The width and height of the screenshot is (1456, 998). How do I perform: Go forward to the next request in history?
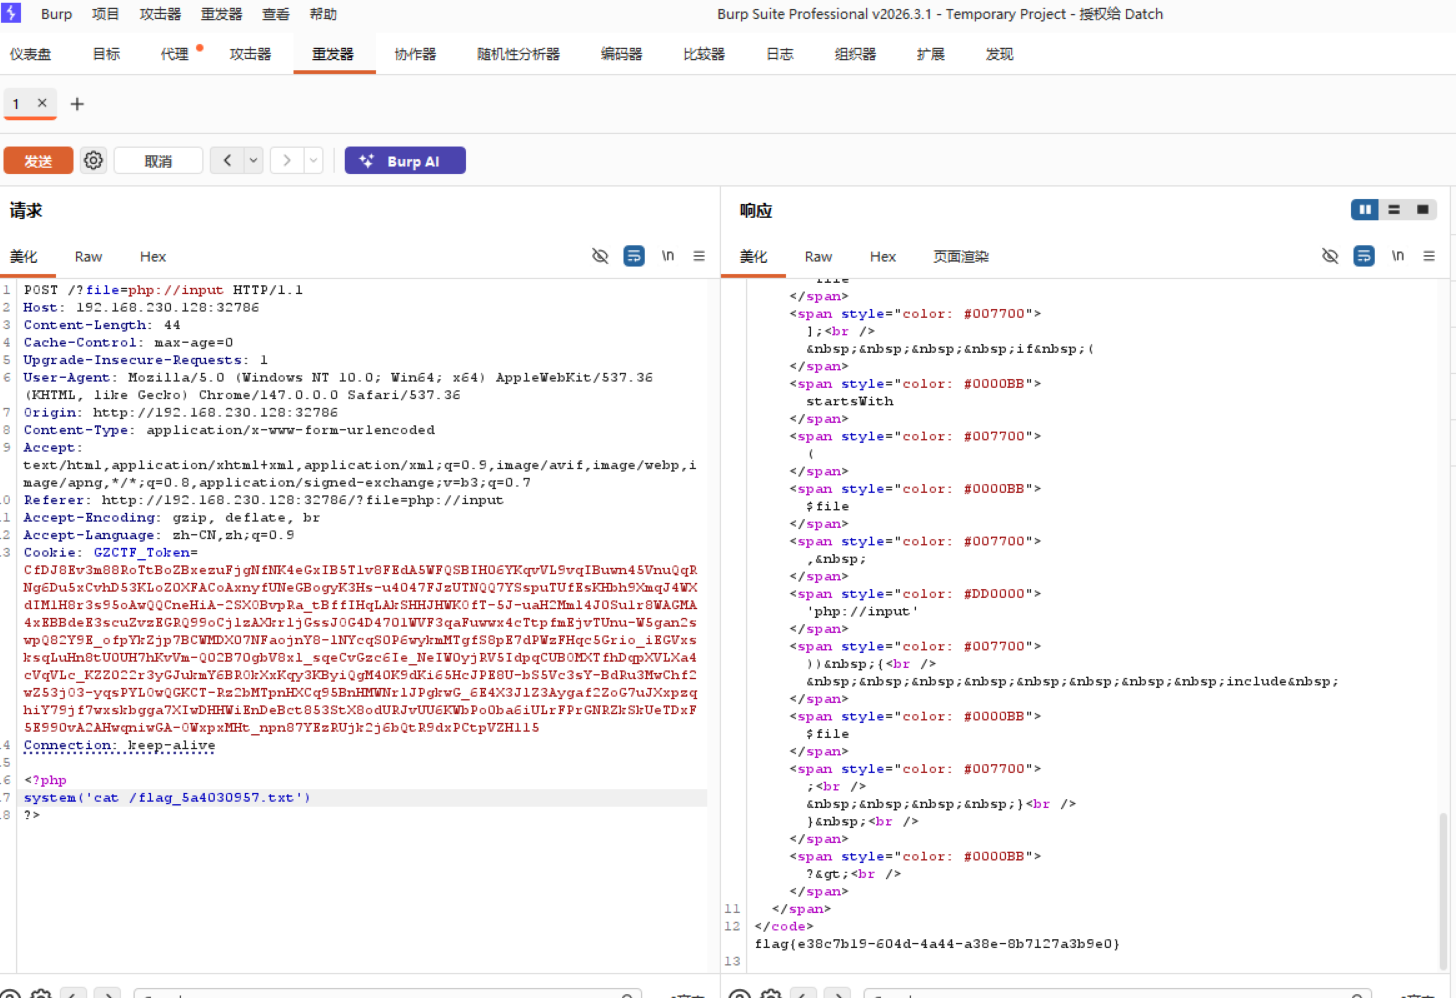click(287, 160)
